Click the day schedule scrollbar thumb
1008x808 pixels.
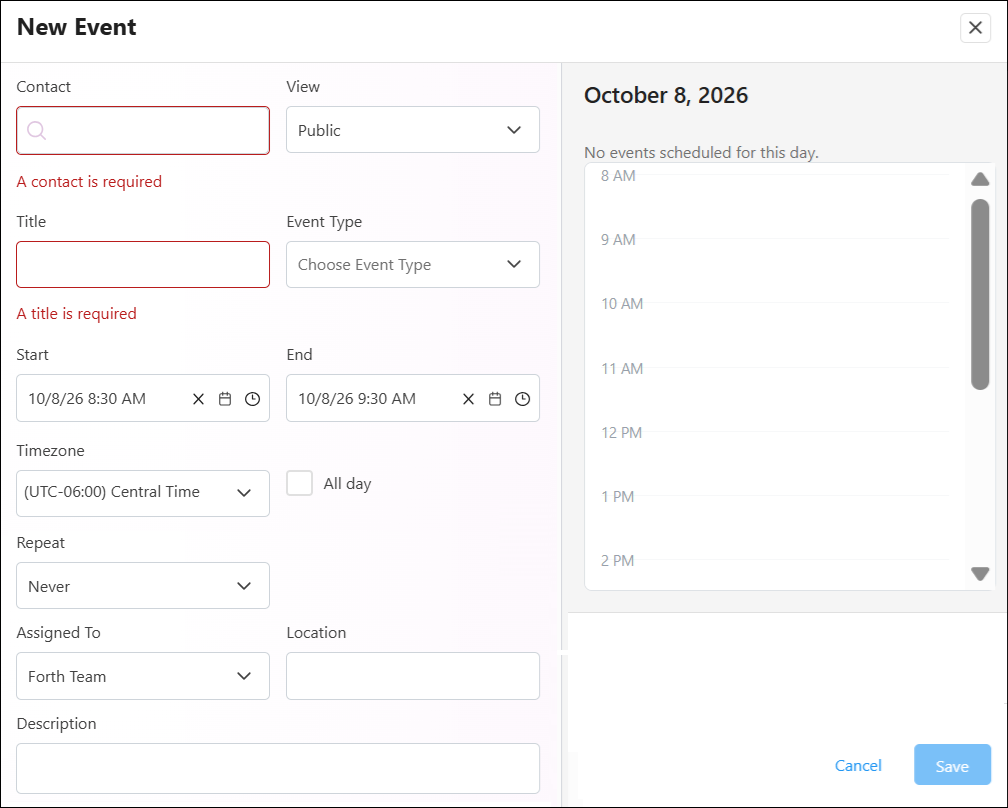pyautogui.click(x=980, y=294)
